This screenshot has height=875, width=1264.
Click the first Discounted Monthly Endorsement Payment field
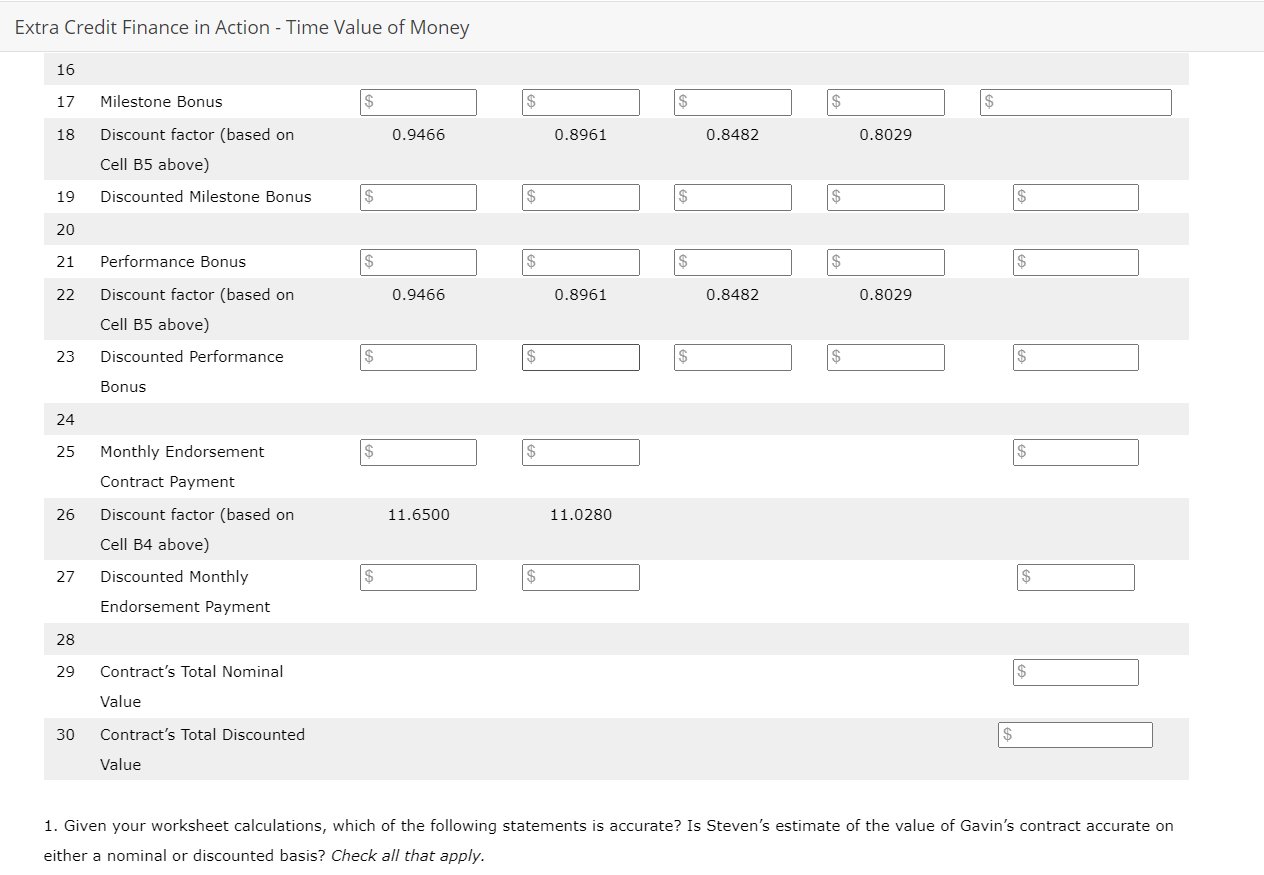(x=418, y=576)
